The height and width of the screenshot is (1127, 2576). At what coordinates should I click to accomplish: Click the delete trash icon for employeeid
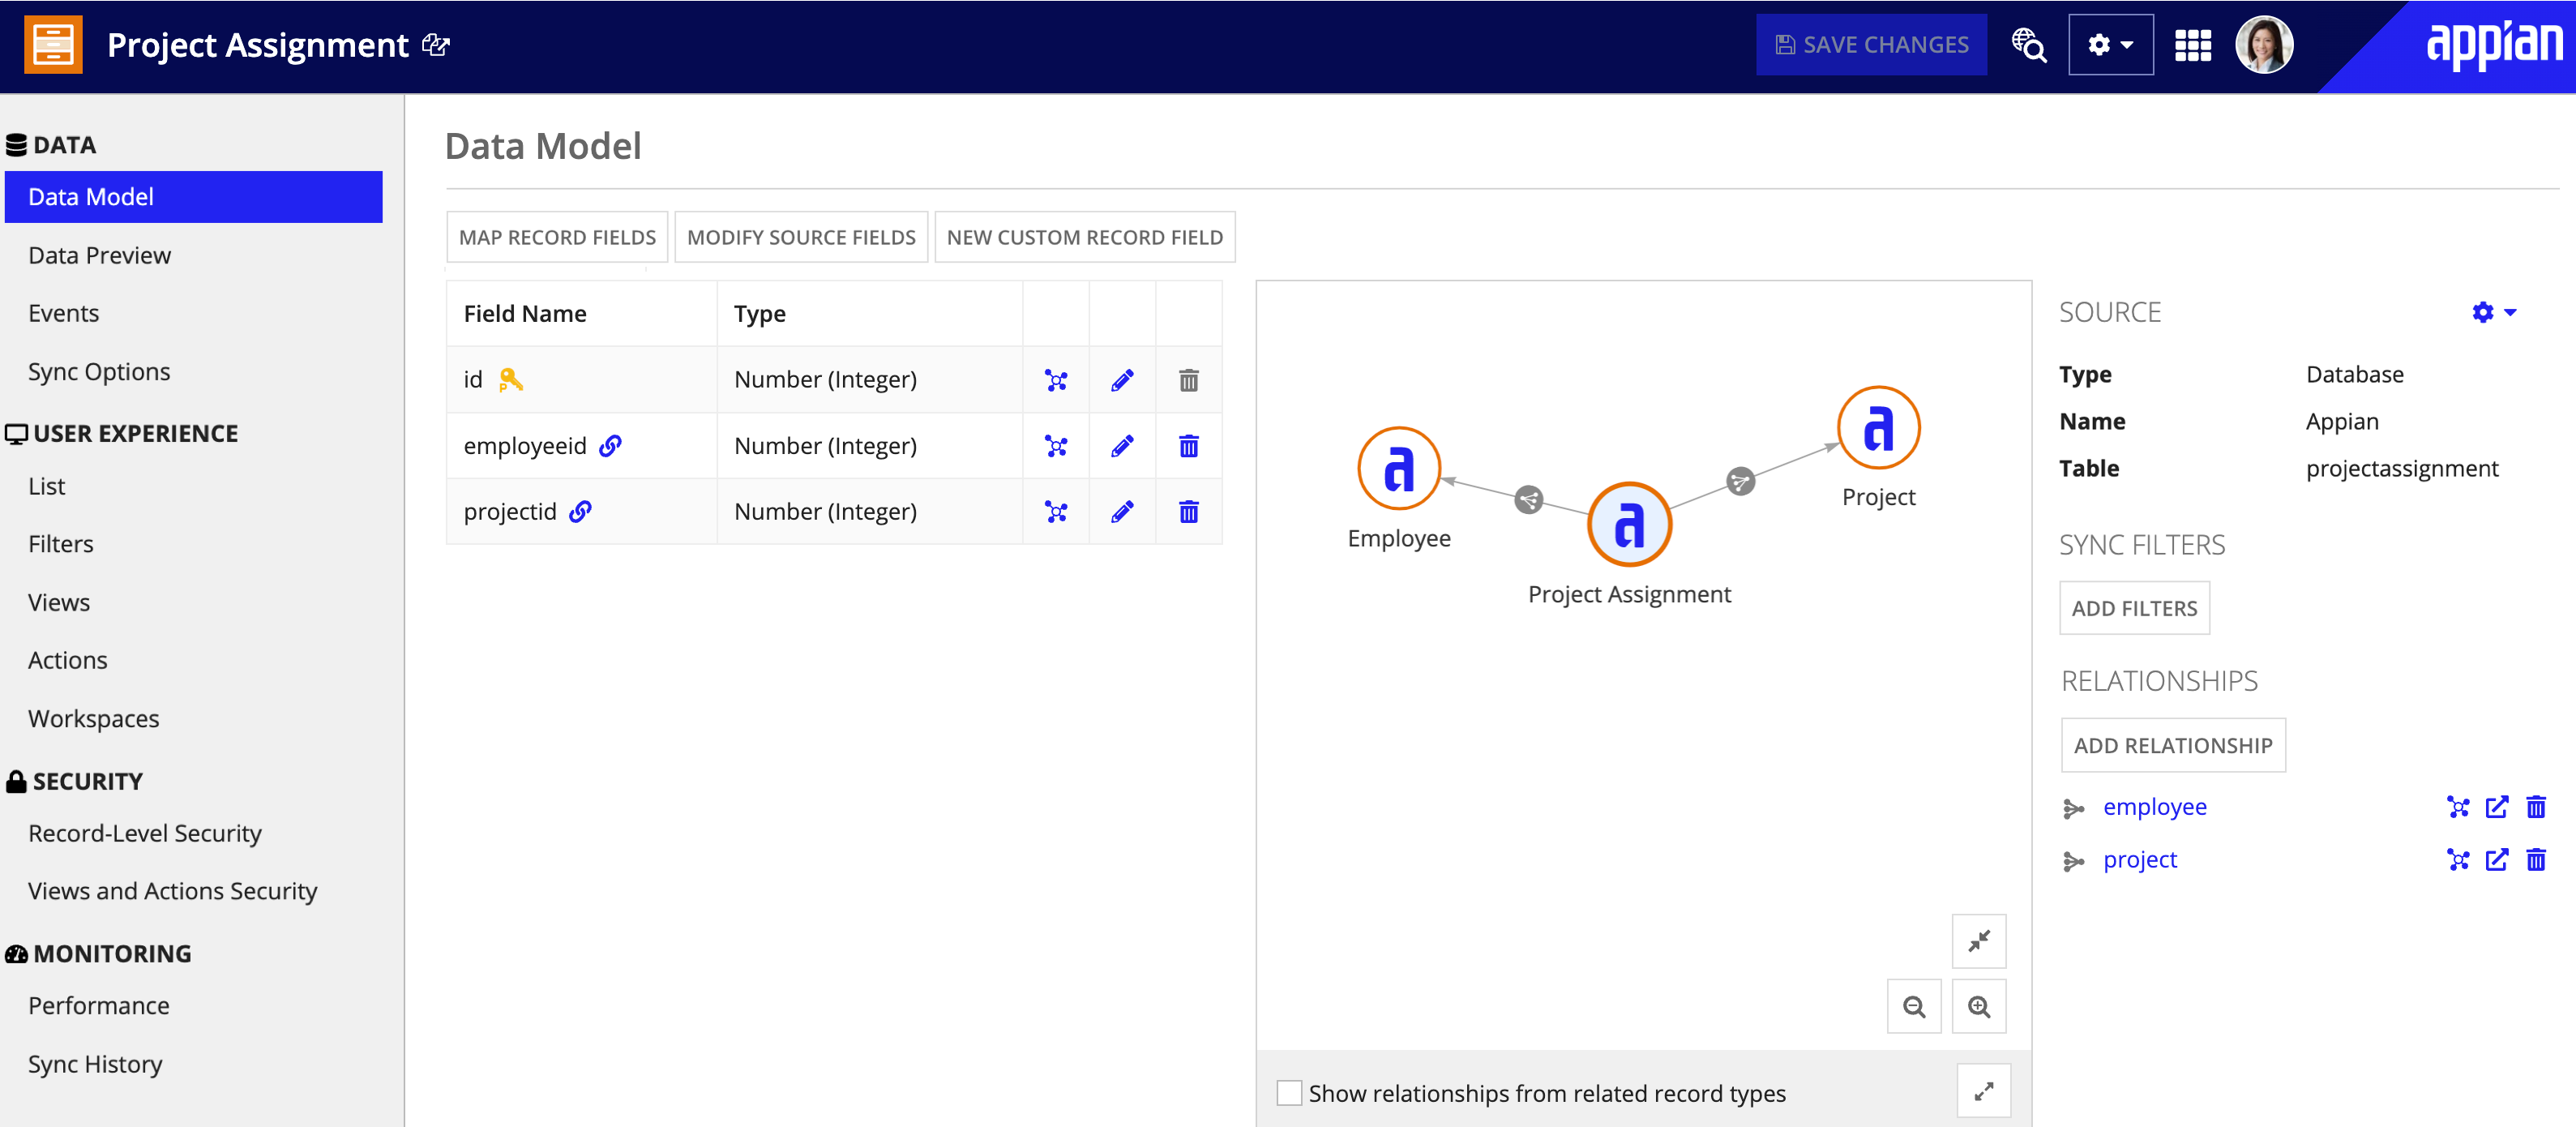[1189, 445]
